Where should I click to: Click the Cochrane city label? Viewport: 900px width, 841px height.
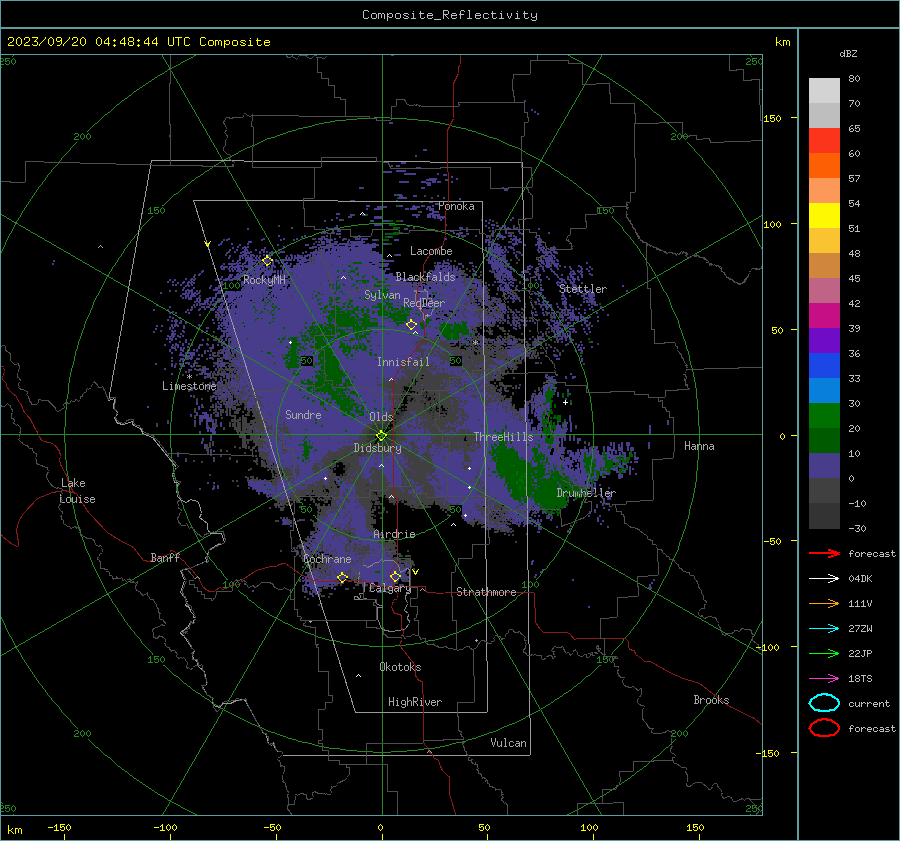pyautogui.click(x=327, y=559)
